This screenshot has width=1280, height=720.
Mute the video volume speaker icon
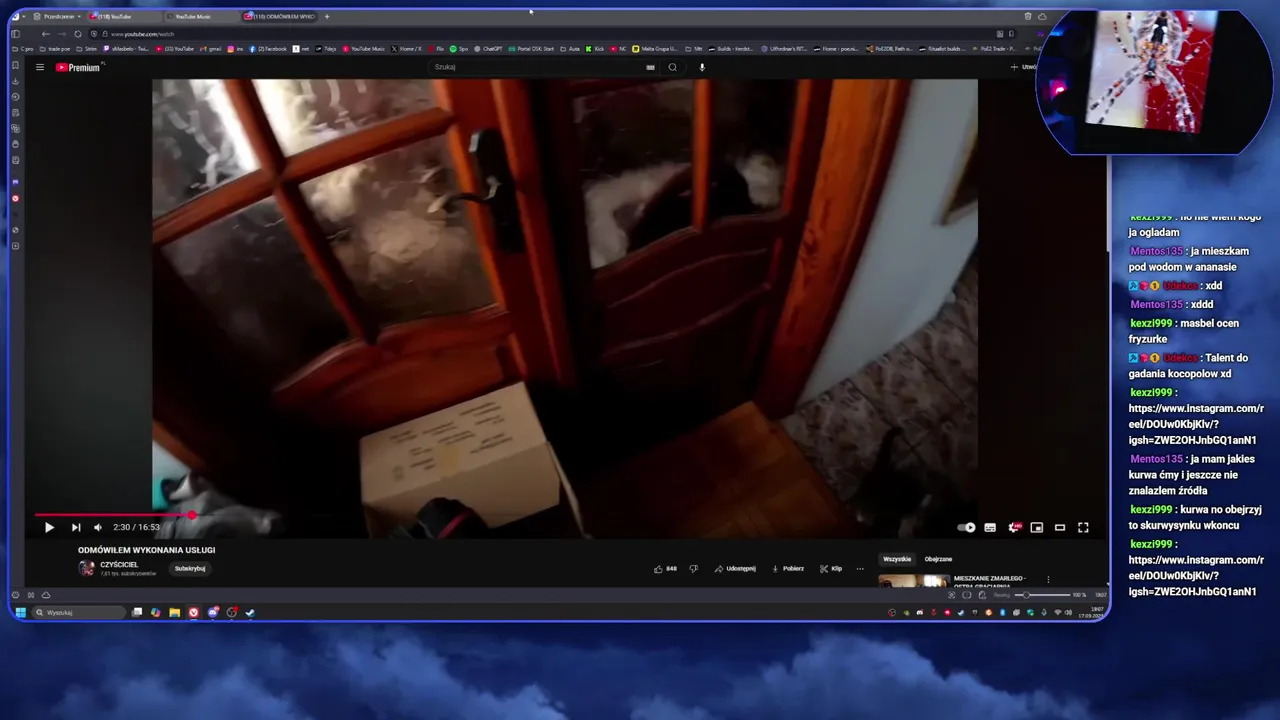pos(98,527)
